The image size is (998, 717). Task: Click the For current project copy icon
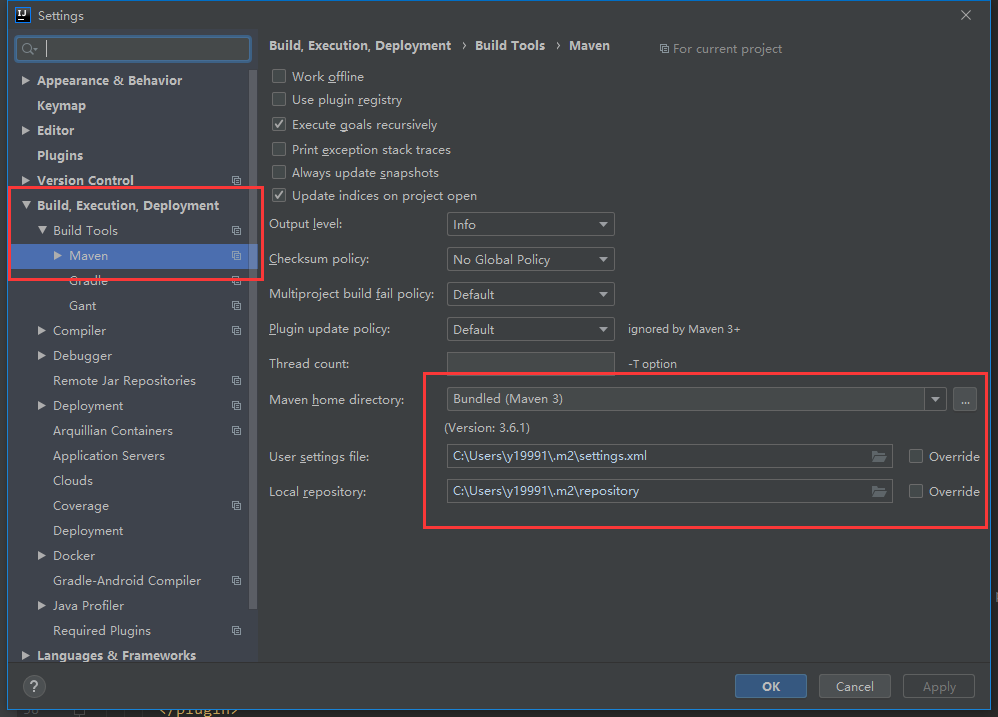[x=664, y=49]
